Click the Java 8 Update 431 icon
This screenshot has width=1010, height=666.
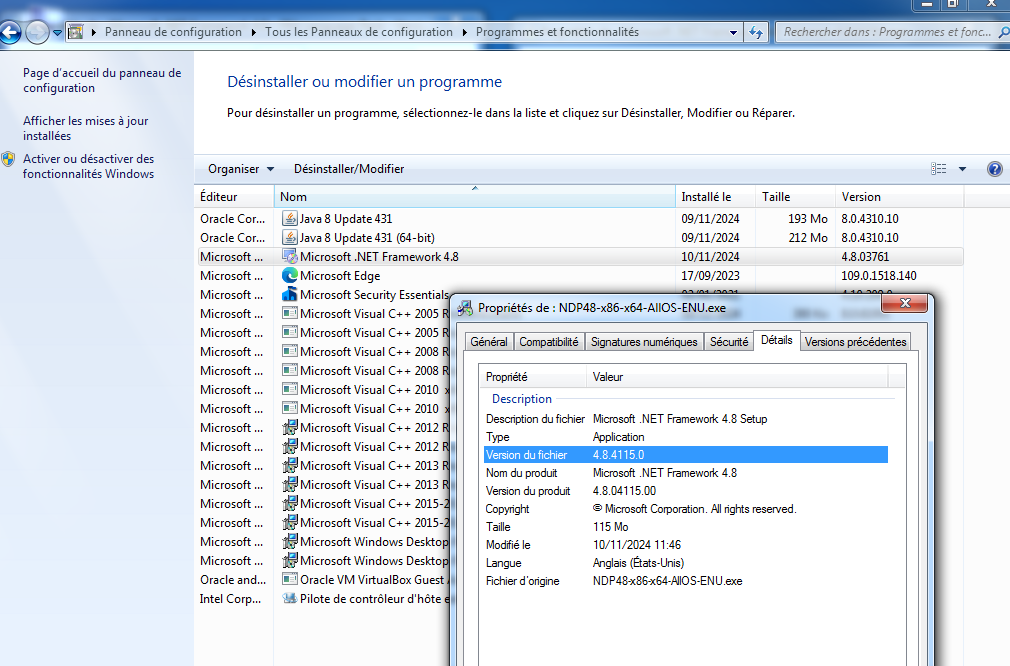pyautogui.click(x=290, y=218)
